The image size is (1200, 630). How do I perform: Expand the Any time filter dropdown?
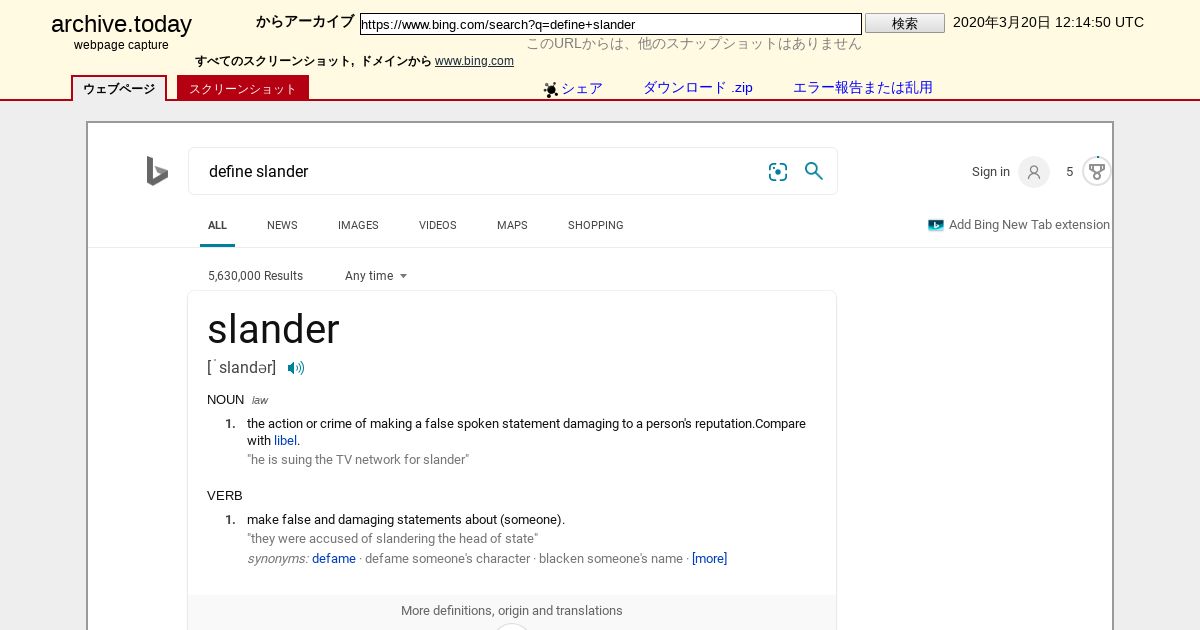(376, 276)
